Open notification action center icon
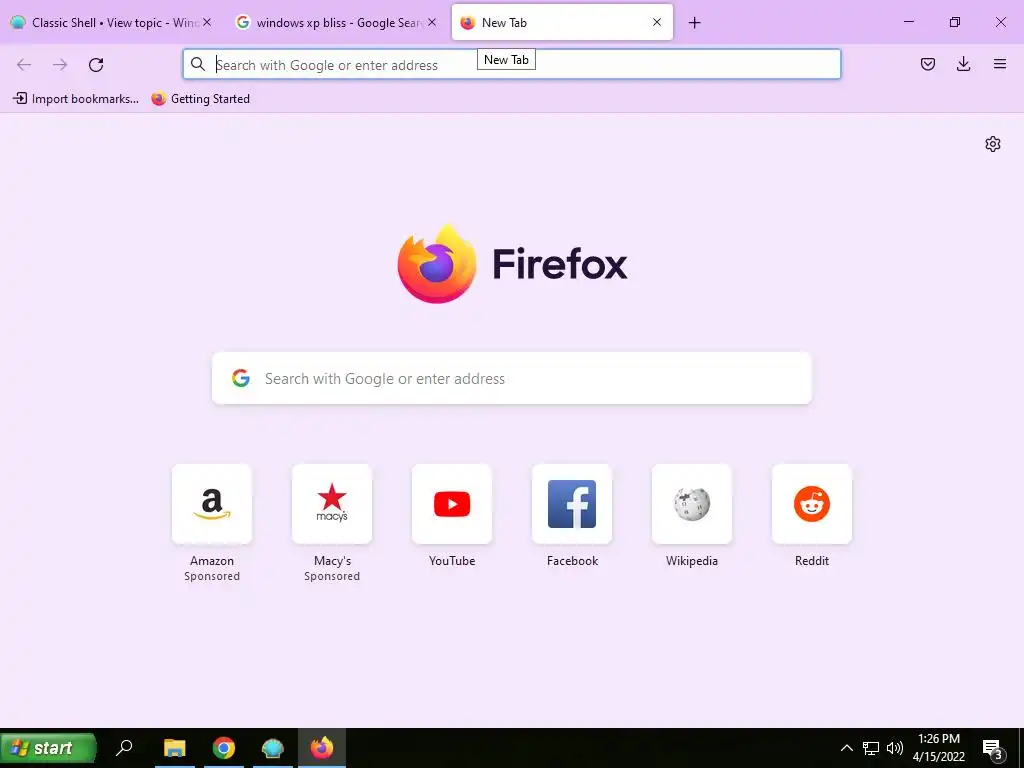The image size is (1024, 768). (992, 749)
